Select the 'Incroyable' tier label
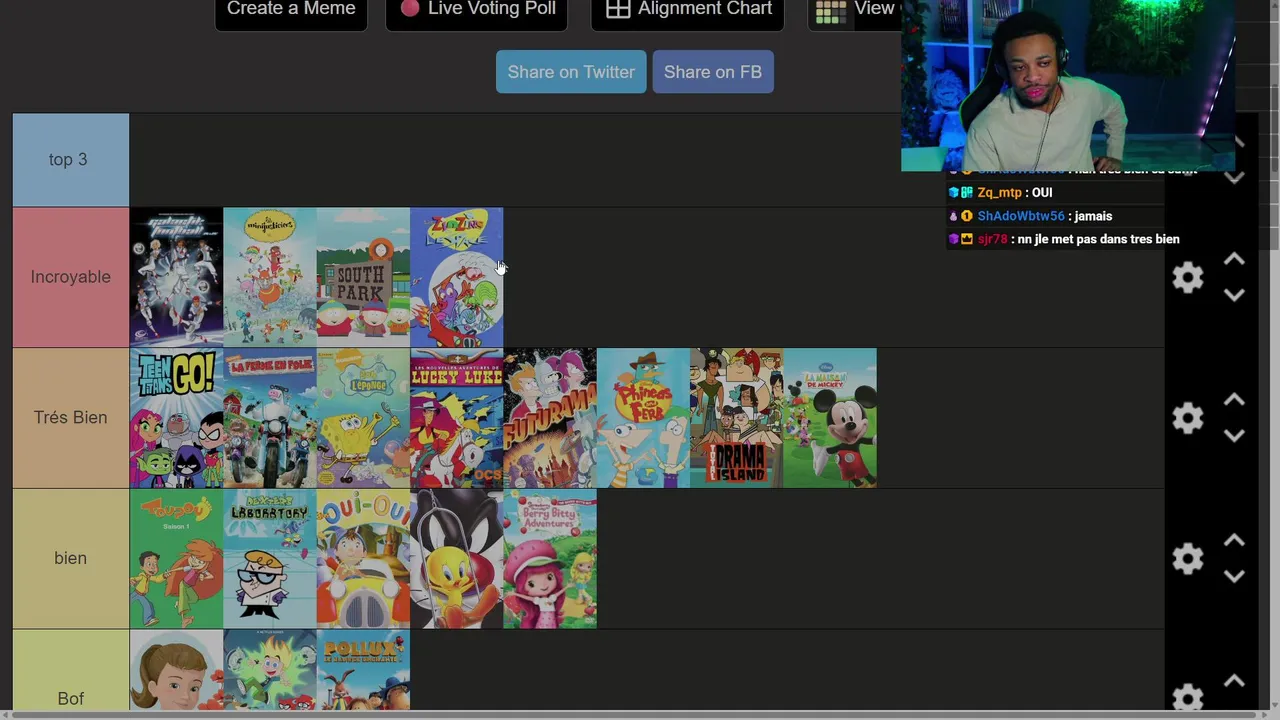Image resolution: width=1280 pixels, height=720 pixels. [70, 277]
